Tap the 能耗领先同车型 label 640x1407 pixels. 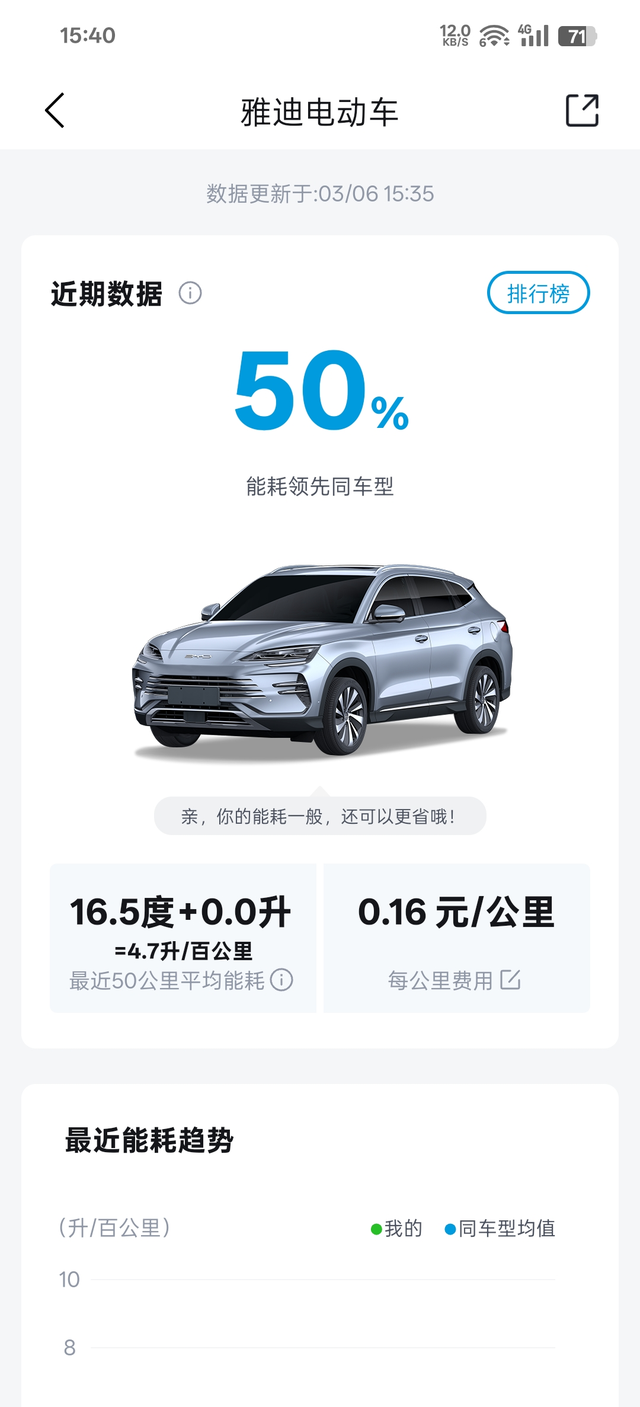pyautogui.click(x=320, y=486)
